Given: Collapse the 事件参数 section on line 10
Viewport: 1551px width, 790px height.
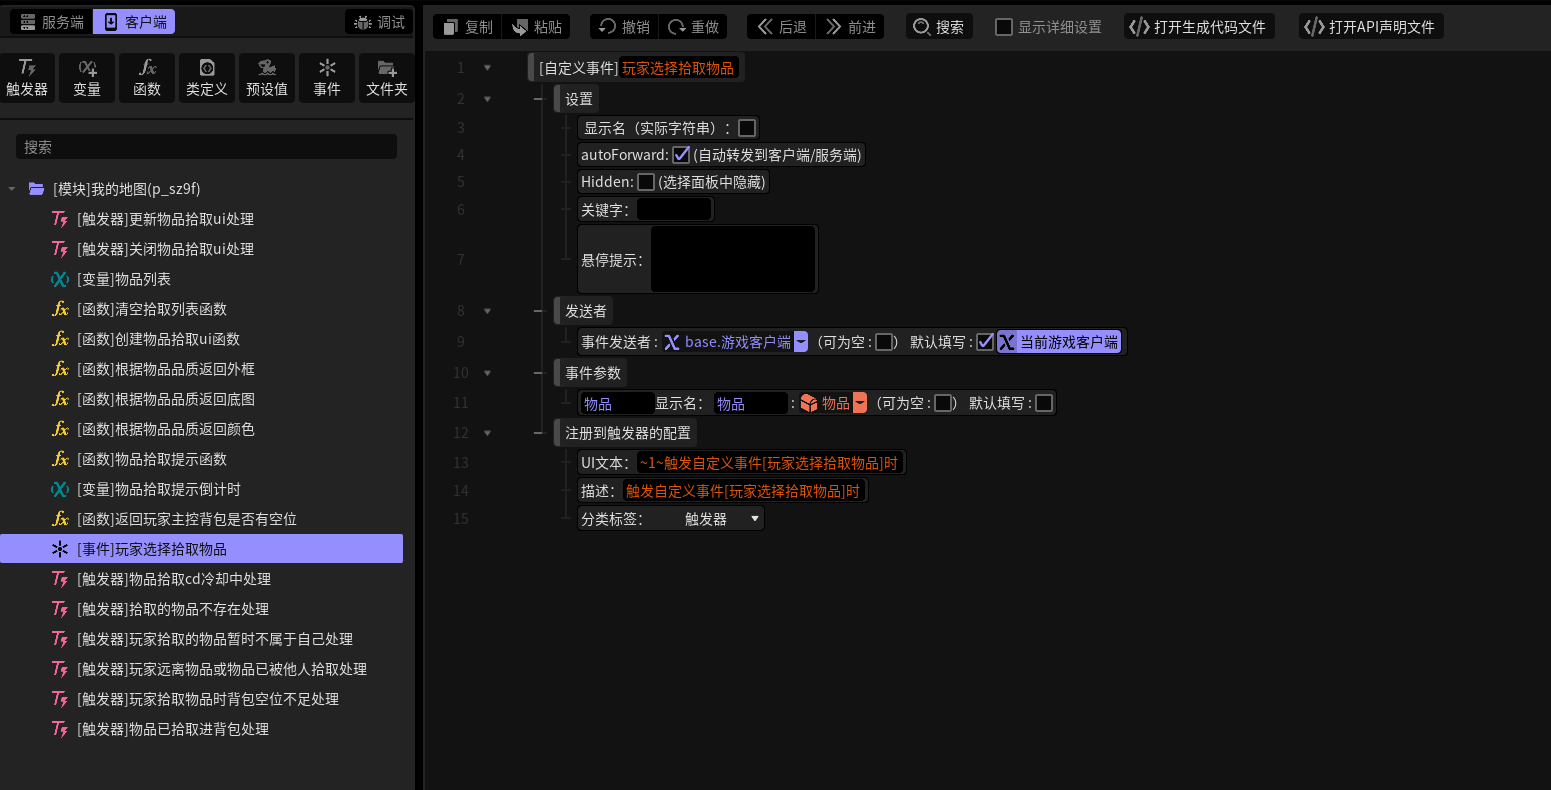Looking at the screenshot, I should pos(487,373).
